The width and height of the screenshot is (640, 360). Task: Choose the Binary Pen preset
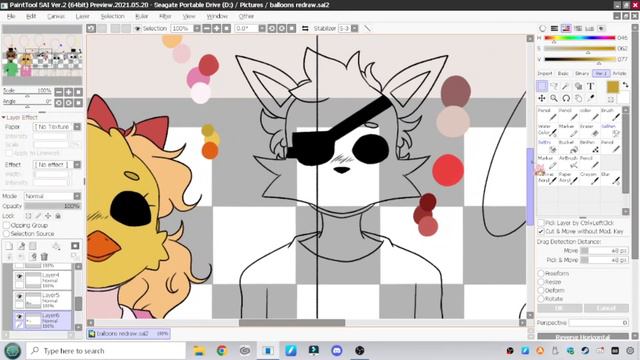click(x=590, y=147)
